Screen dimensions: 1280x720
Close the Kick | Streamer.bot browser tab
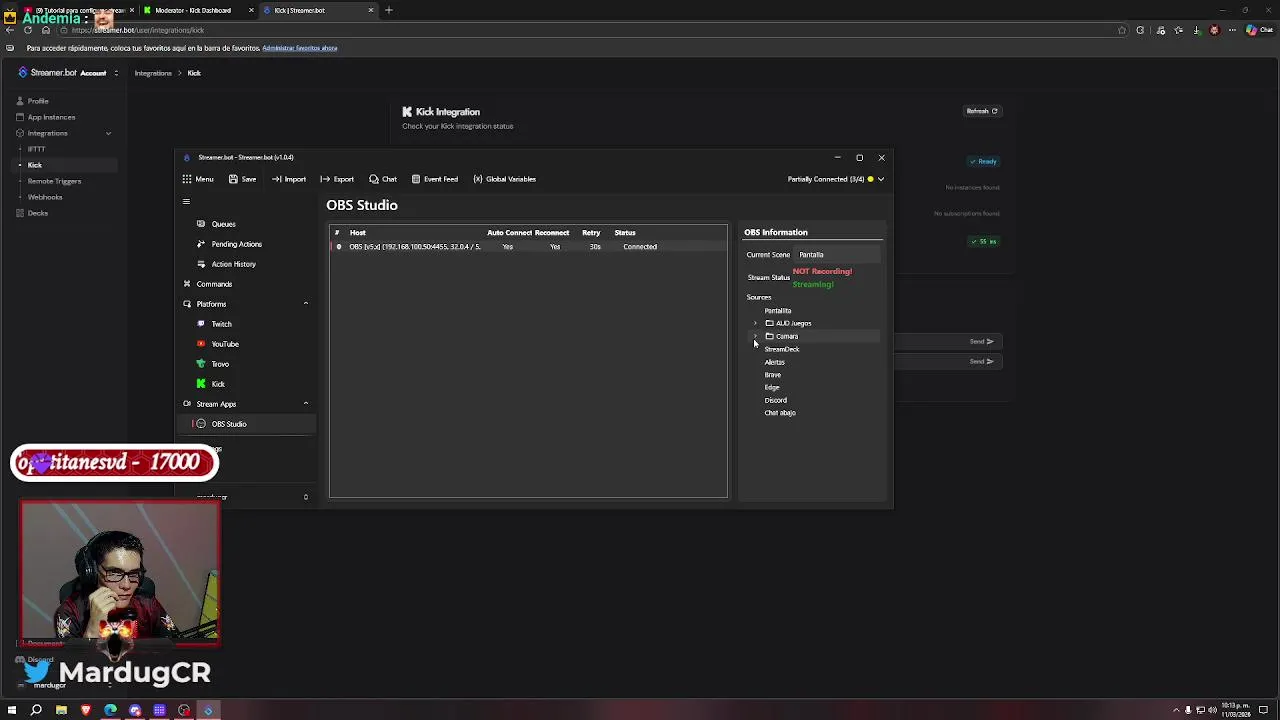pos(371,10)
